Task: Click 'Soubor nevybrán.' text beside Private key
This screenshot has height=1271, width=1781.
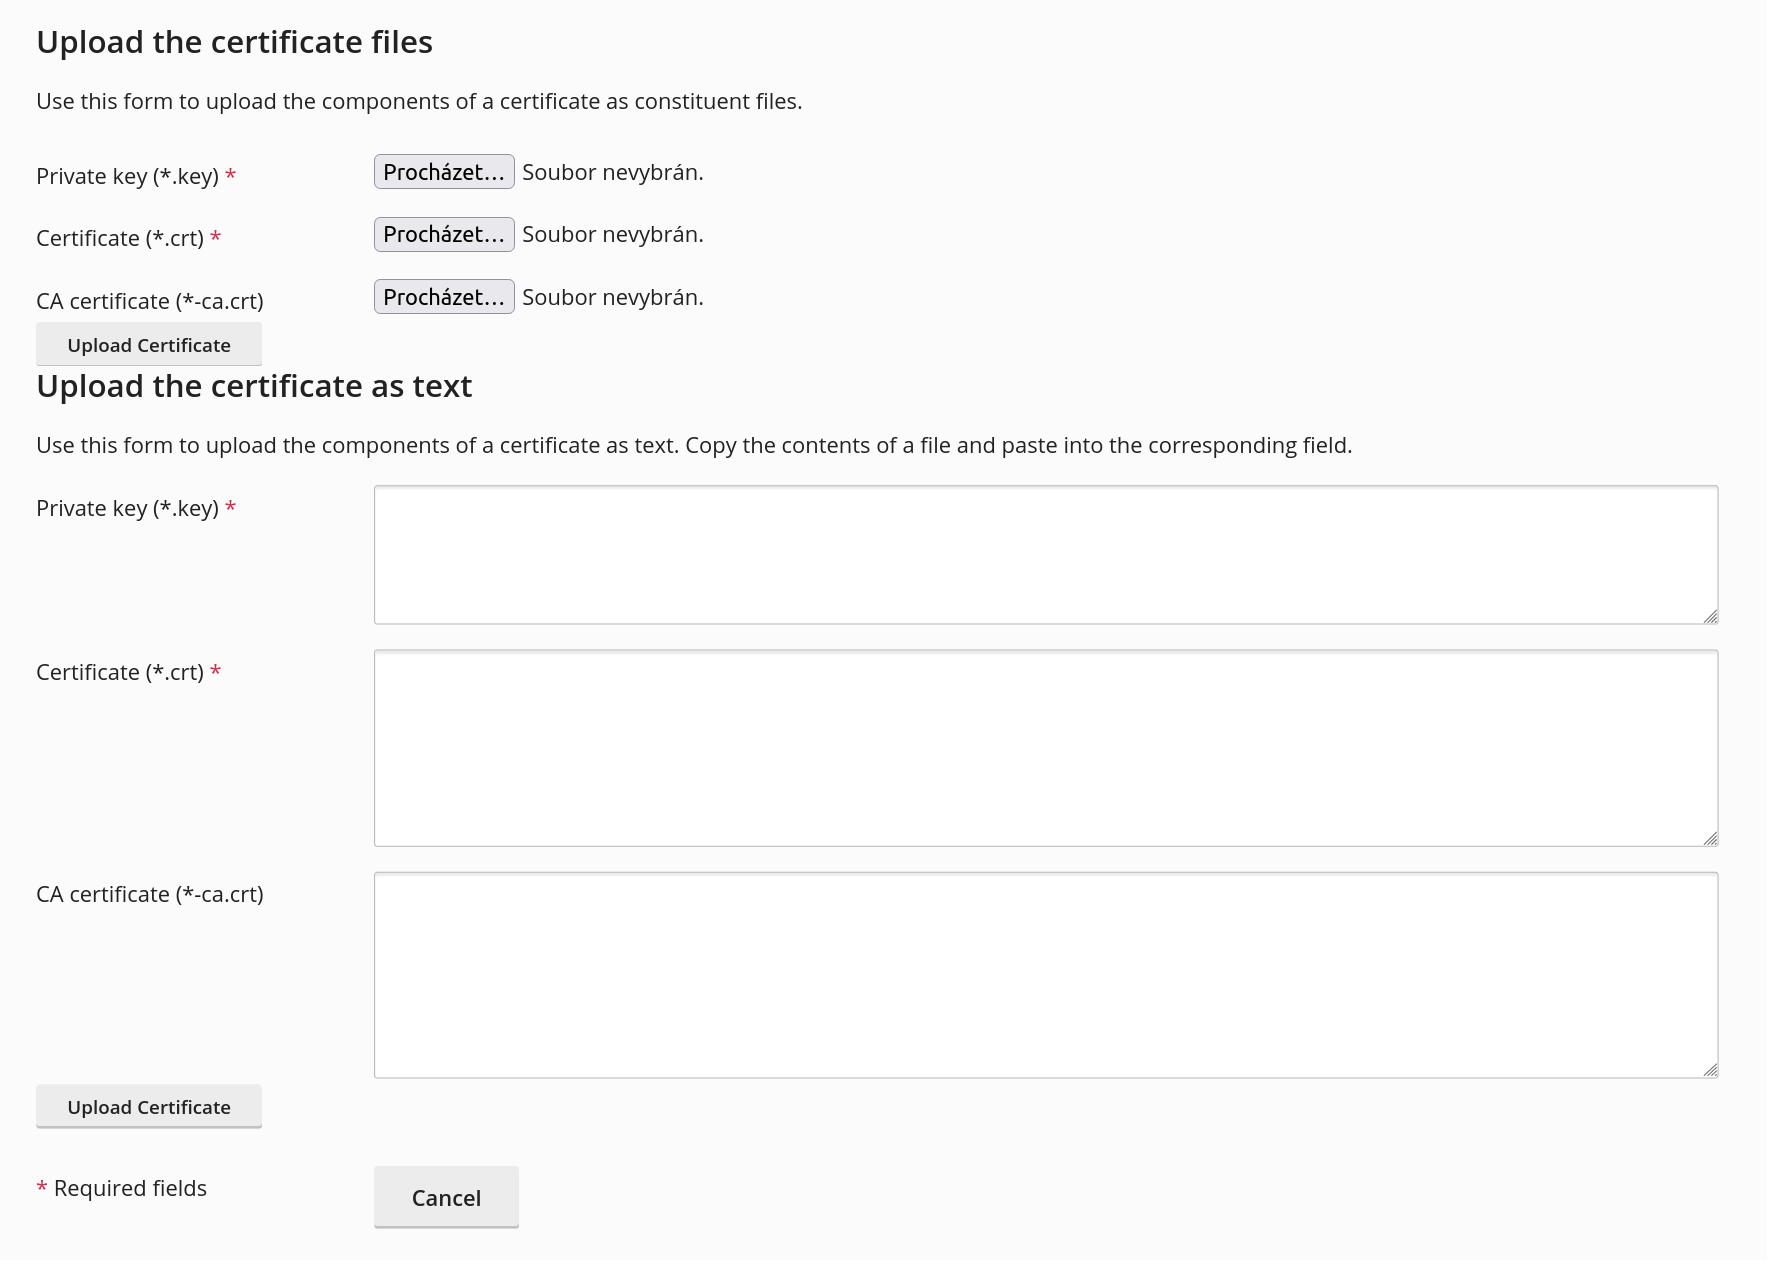Action: [612, 172]
